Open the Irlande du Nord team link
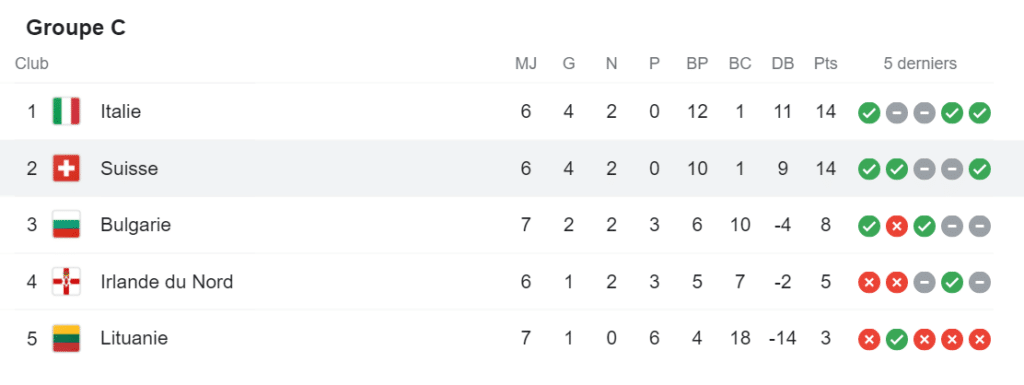 167,282
